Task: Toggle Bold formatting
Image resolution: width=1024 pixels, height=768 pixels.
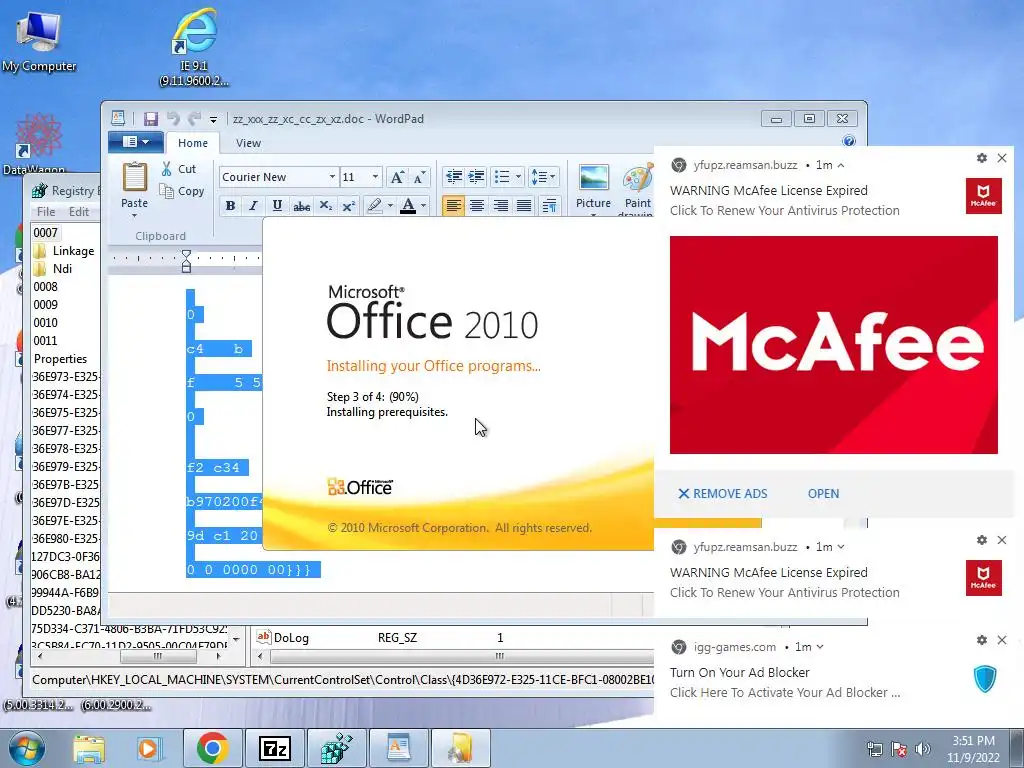Action: (230, 206)
